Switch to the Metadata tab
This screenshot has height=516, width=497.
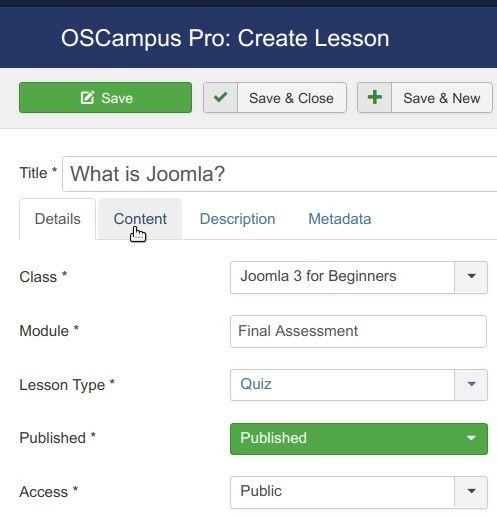pyautogui.click(x=340, y=219)
